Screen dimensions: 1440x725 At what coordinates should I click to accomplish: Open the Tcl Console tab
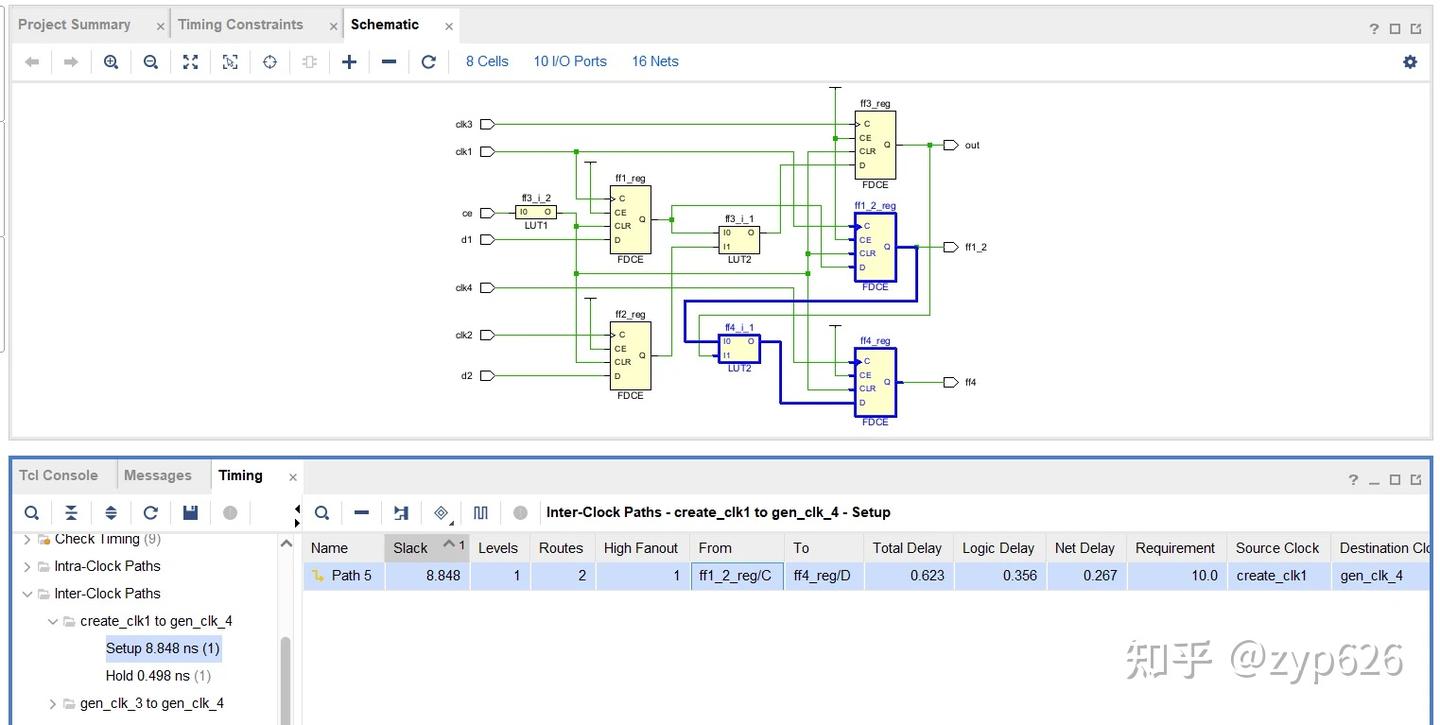tap(58, 476)
